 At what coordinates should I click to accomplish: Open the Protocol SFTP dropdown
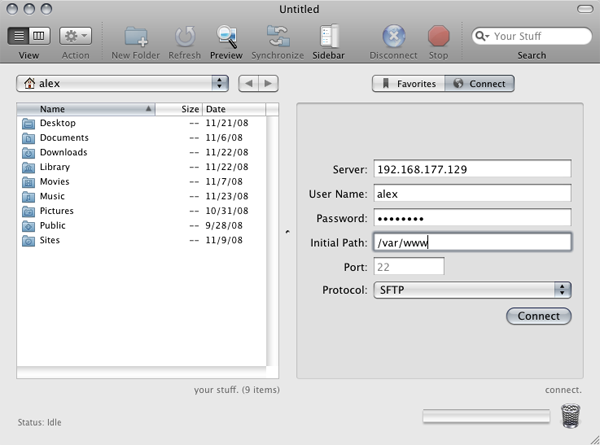(x=472, y=290)
